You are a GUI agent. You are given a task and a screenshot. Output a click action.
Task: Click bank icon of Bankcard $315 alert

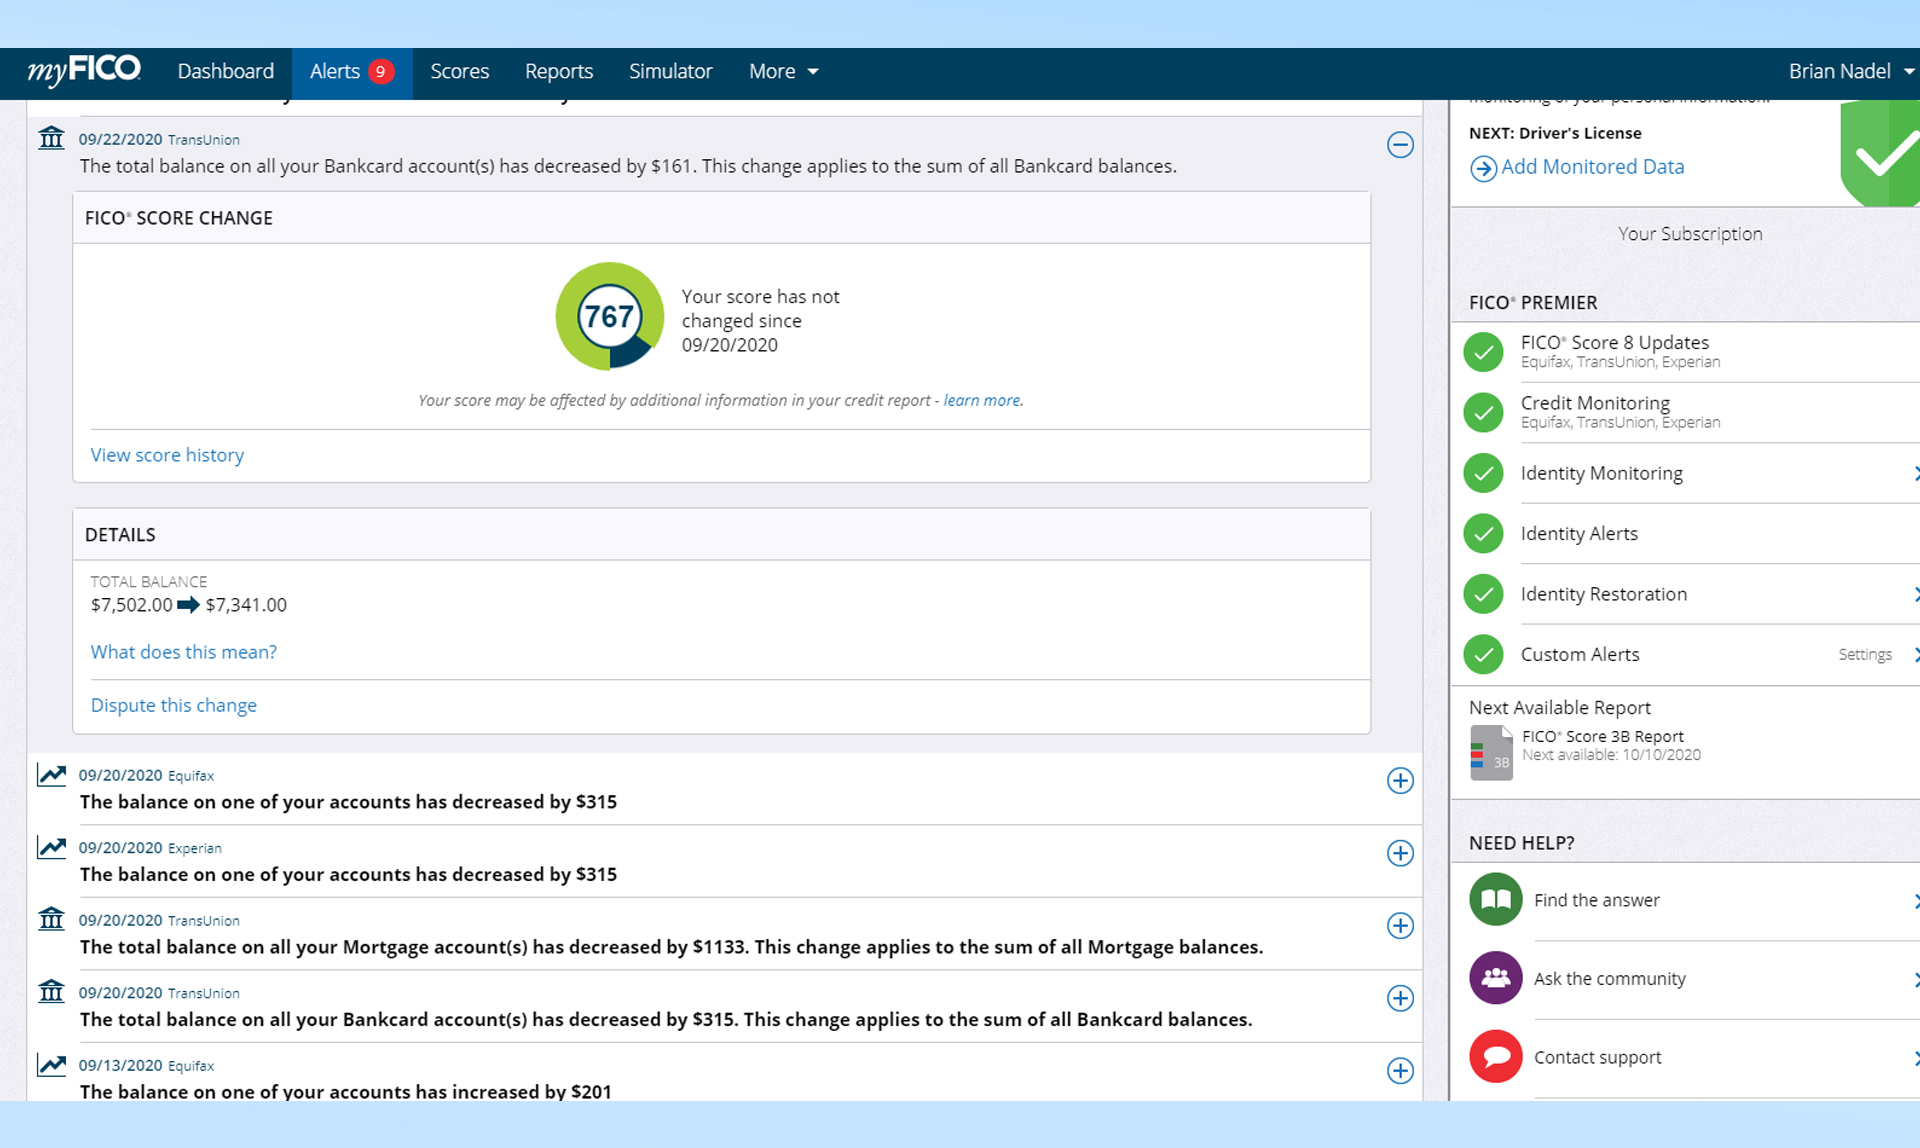click(x=51, y=992)
